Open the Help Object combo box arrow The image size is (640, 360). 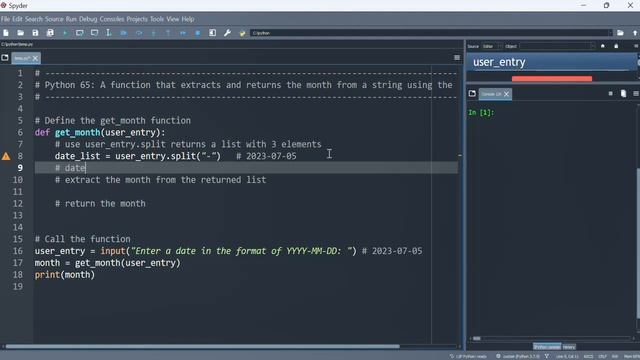click(592, 46)
